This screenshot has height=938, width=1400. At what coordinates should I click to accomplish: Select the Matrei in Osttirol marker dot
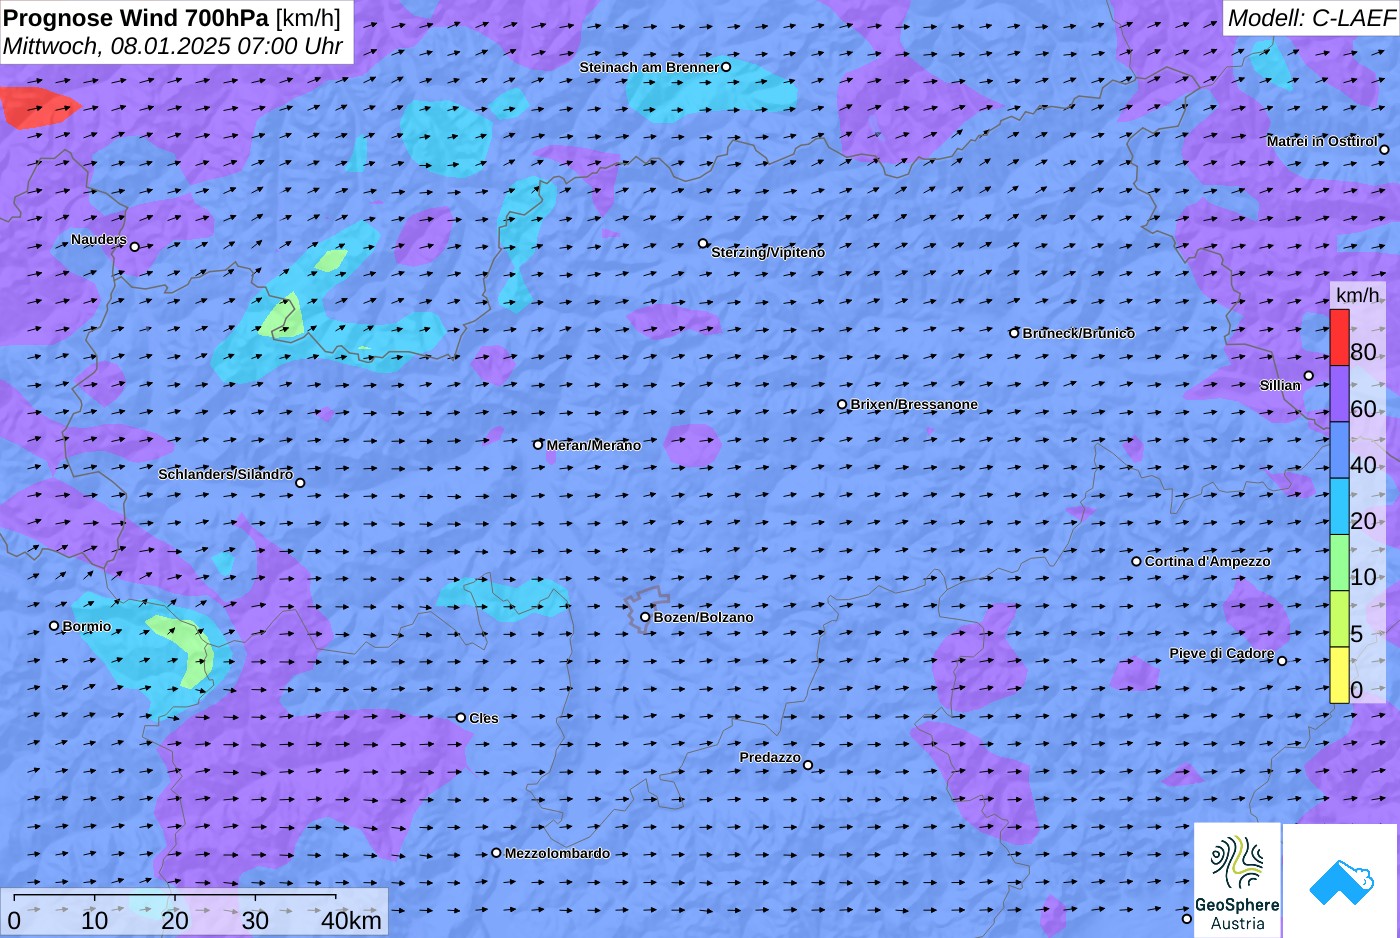[1384, 150]
